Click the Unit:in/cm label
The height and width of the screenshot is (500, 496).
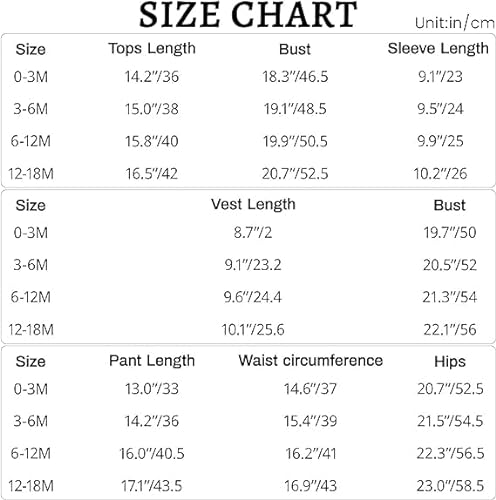tap(455, 23)
